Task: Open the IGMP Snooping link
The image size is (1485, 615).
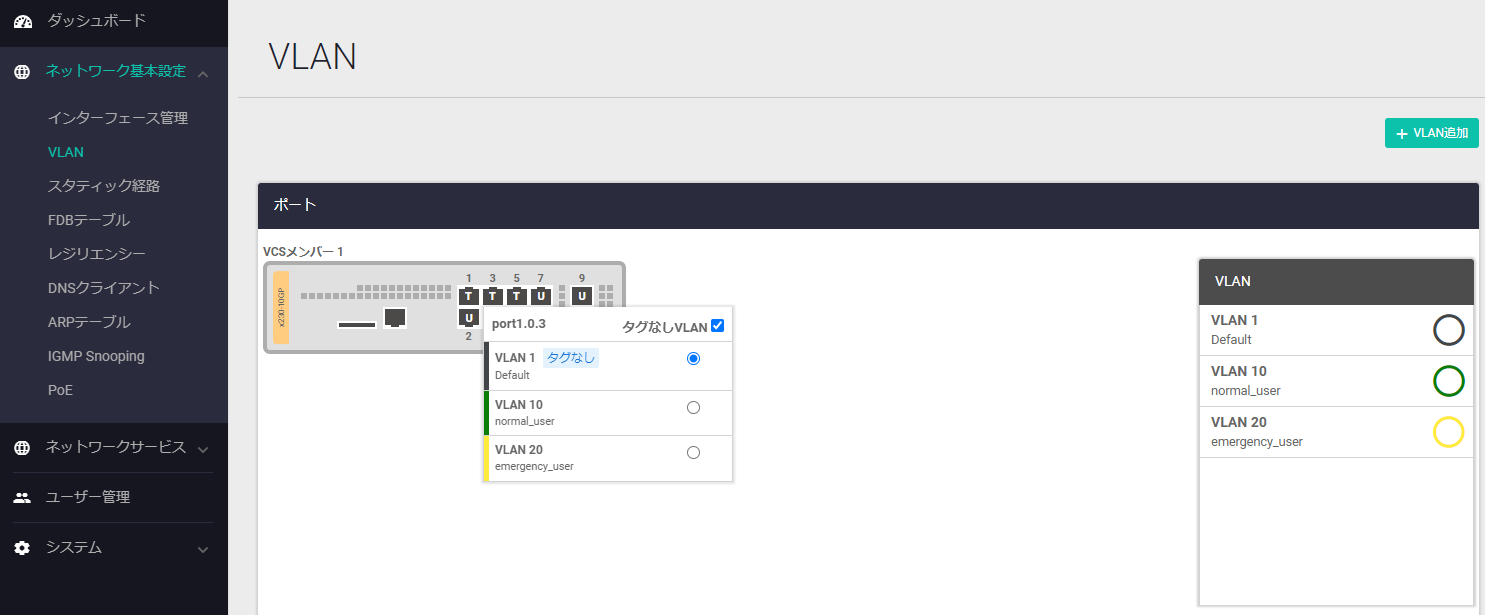Action: coord(96,356)
